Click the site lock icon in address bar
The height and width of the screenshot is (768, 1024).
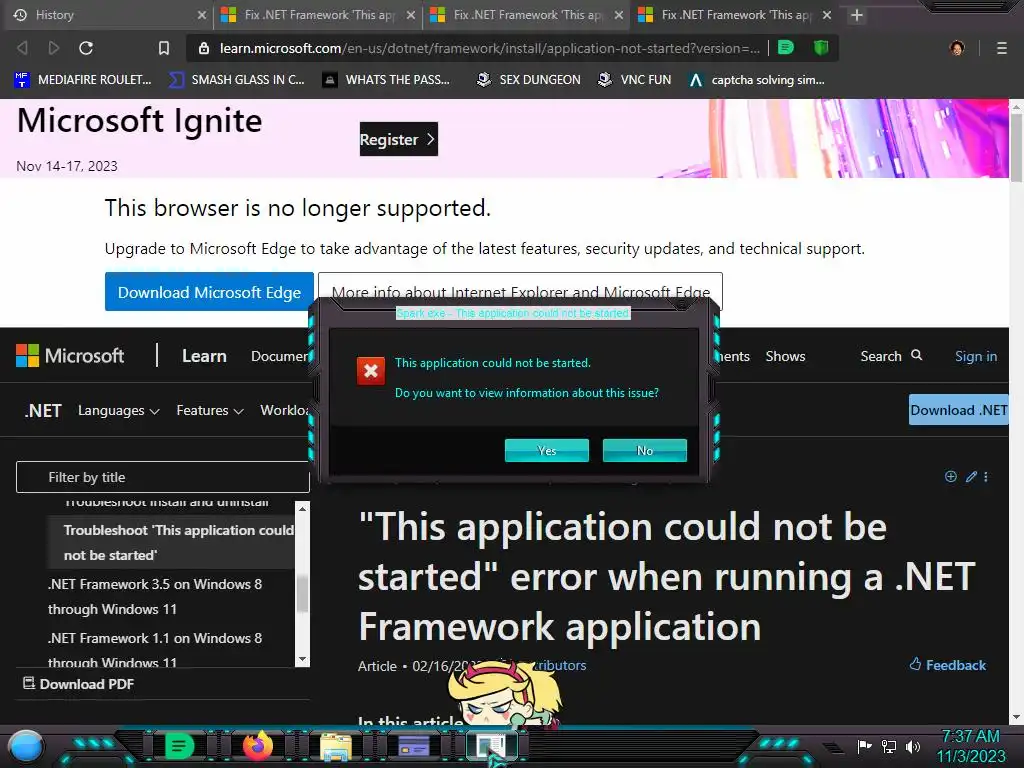point(203,48)
